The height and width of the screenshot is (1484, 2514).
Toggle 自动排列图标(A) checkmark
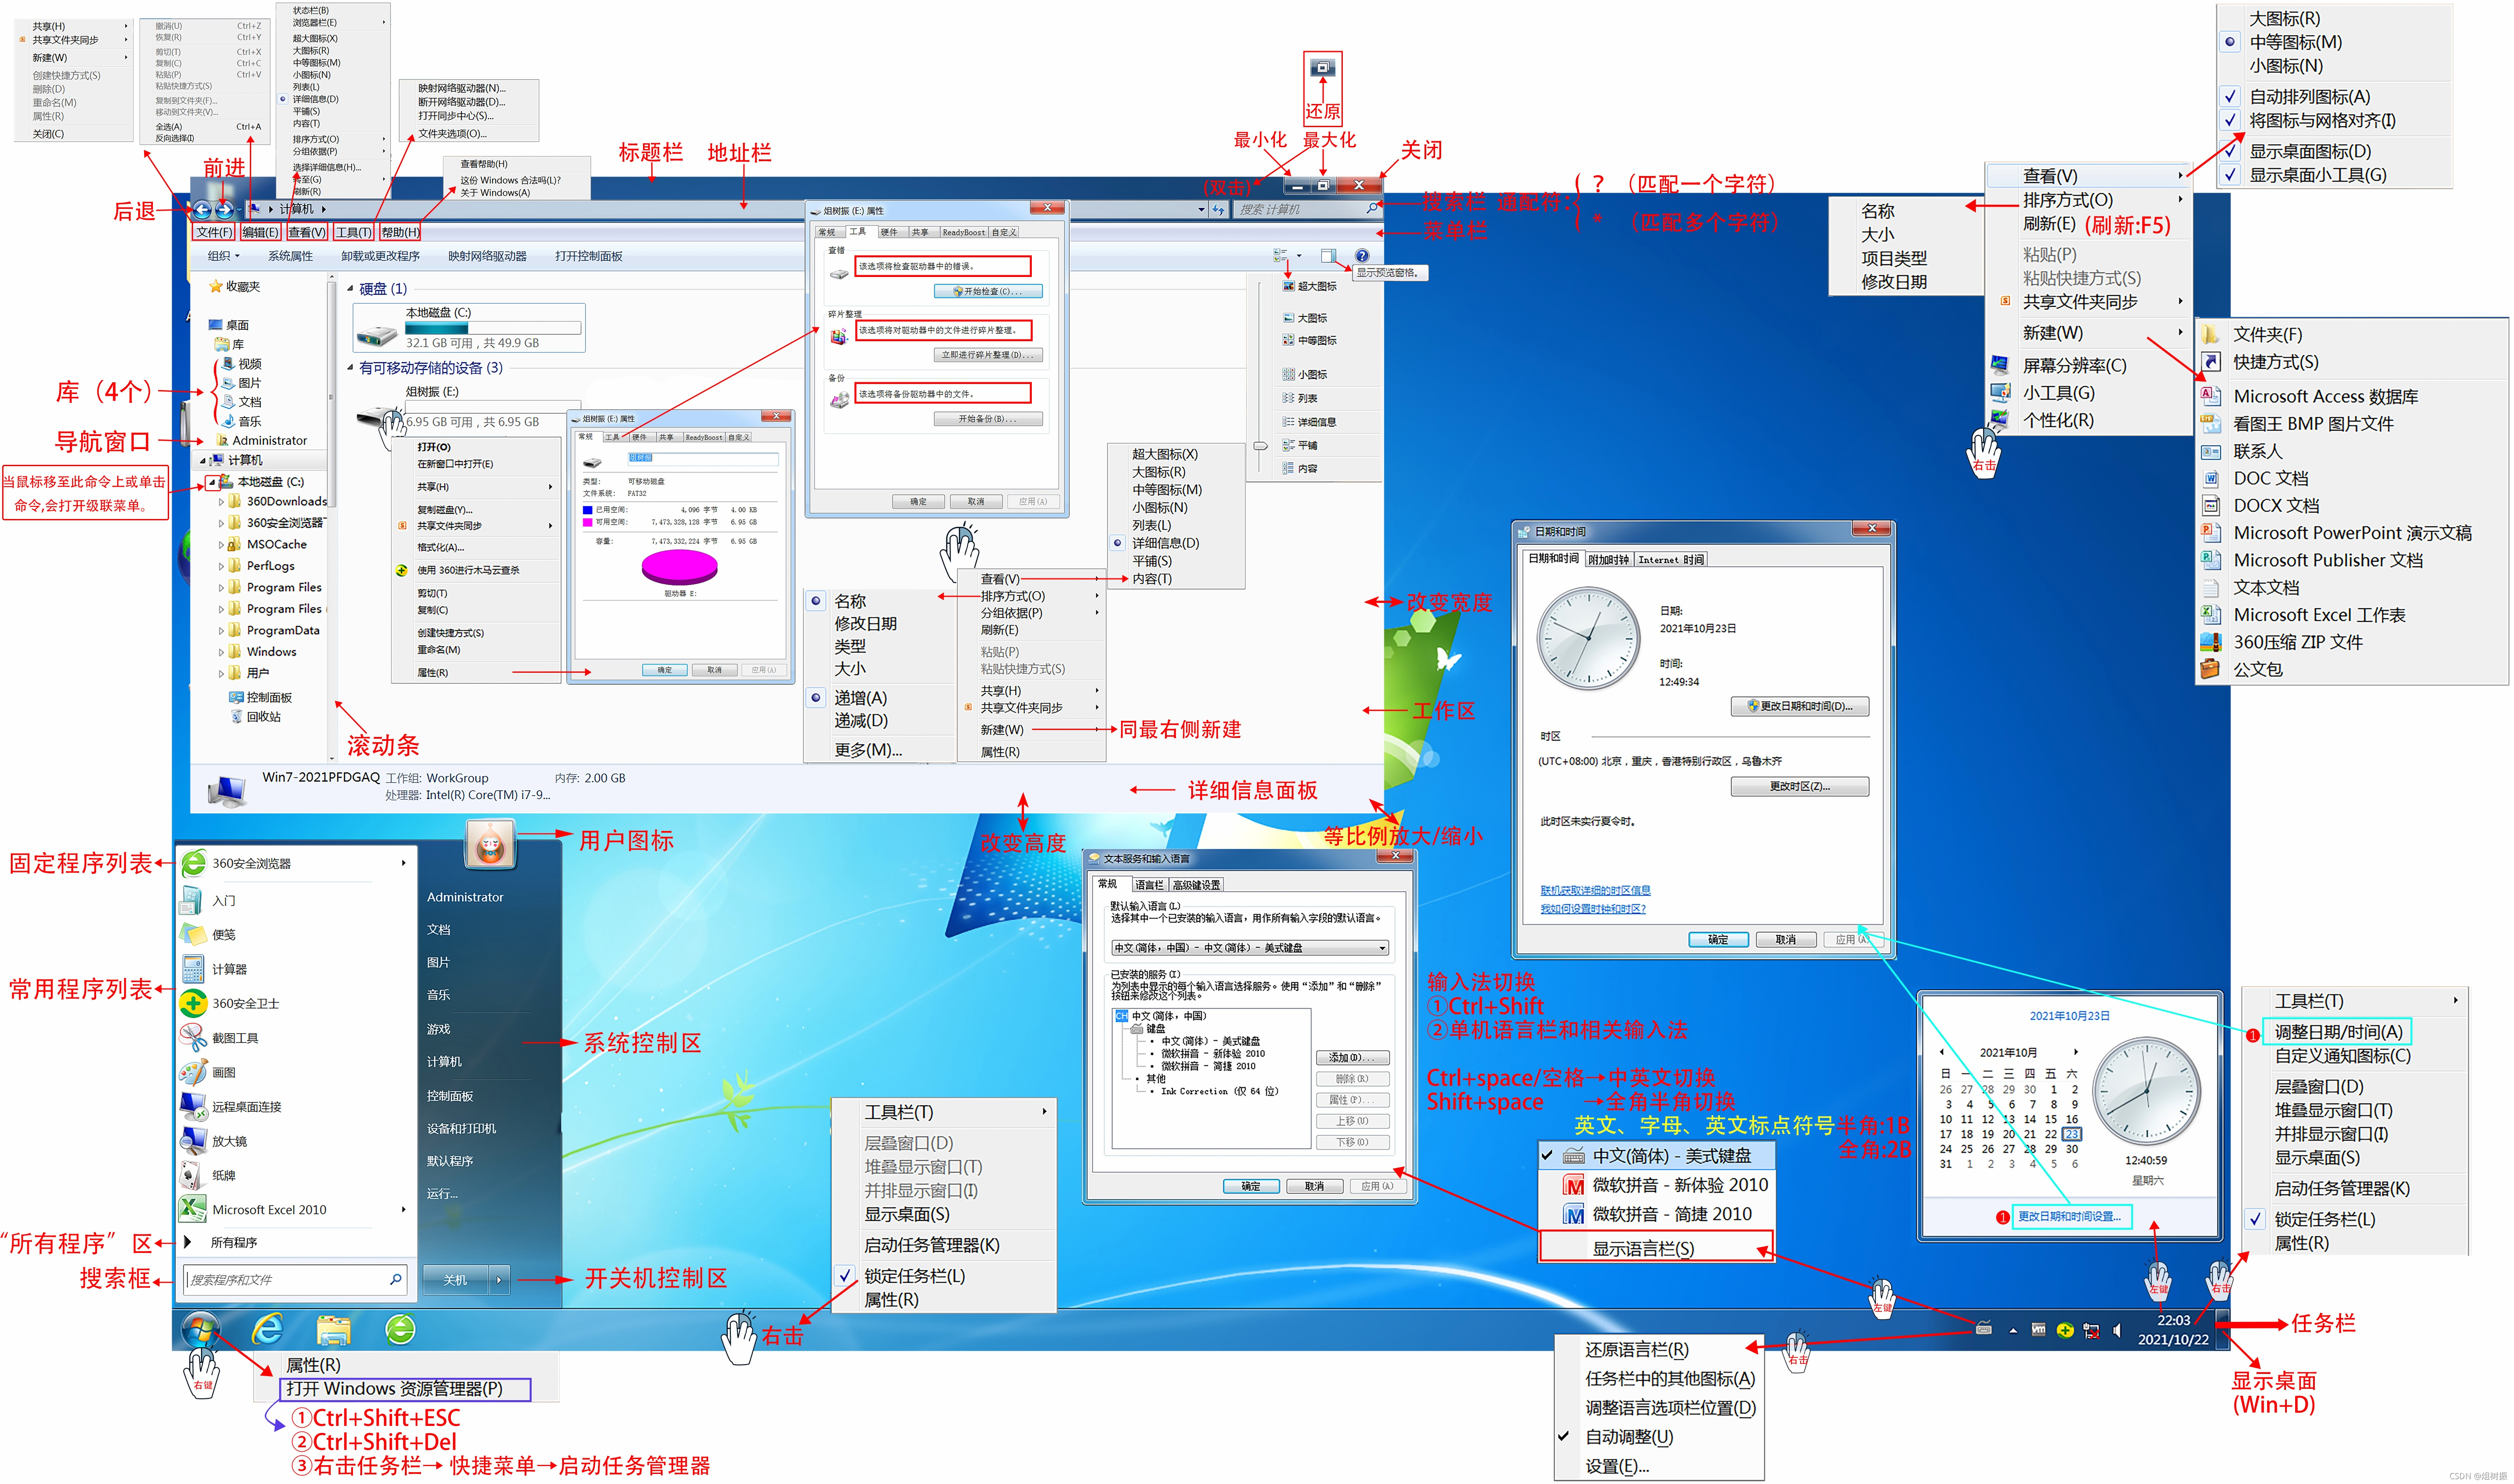[2310, 97]
